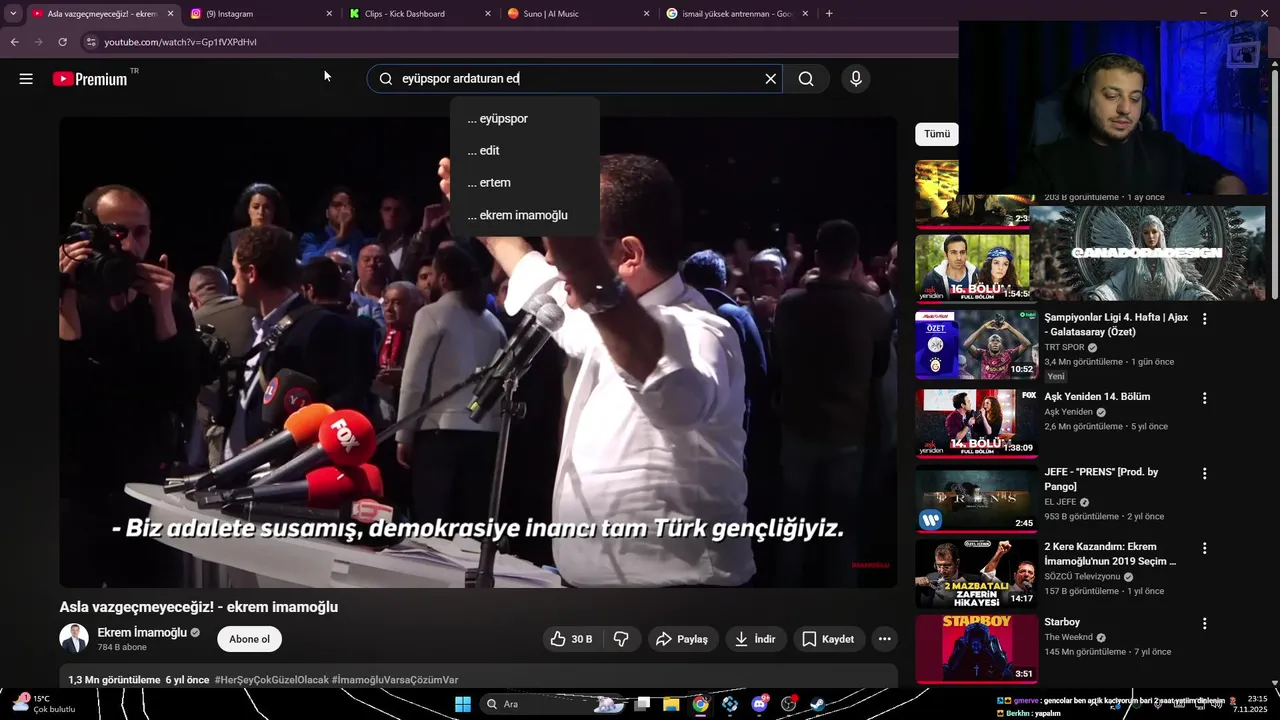Close the Suno | AI Music tab
Image resolution: width=1280 pixels, height=720 pixels.
click(x=646, y=14)
